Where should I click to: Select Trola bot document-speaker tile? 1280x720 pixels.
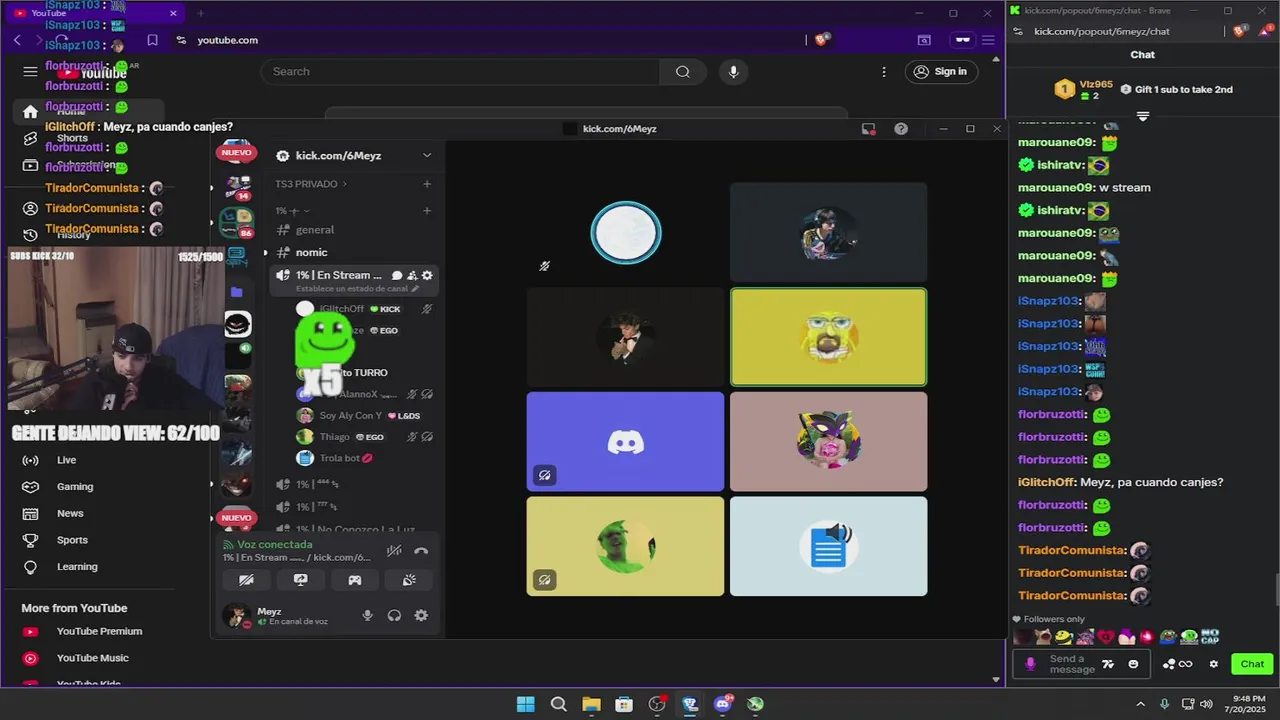point(828,547)
